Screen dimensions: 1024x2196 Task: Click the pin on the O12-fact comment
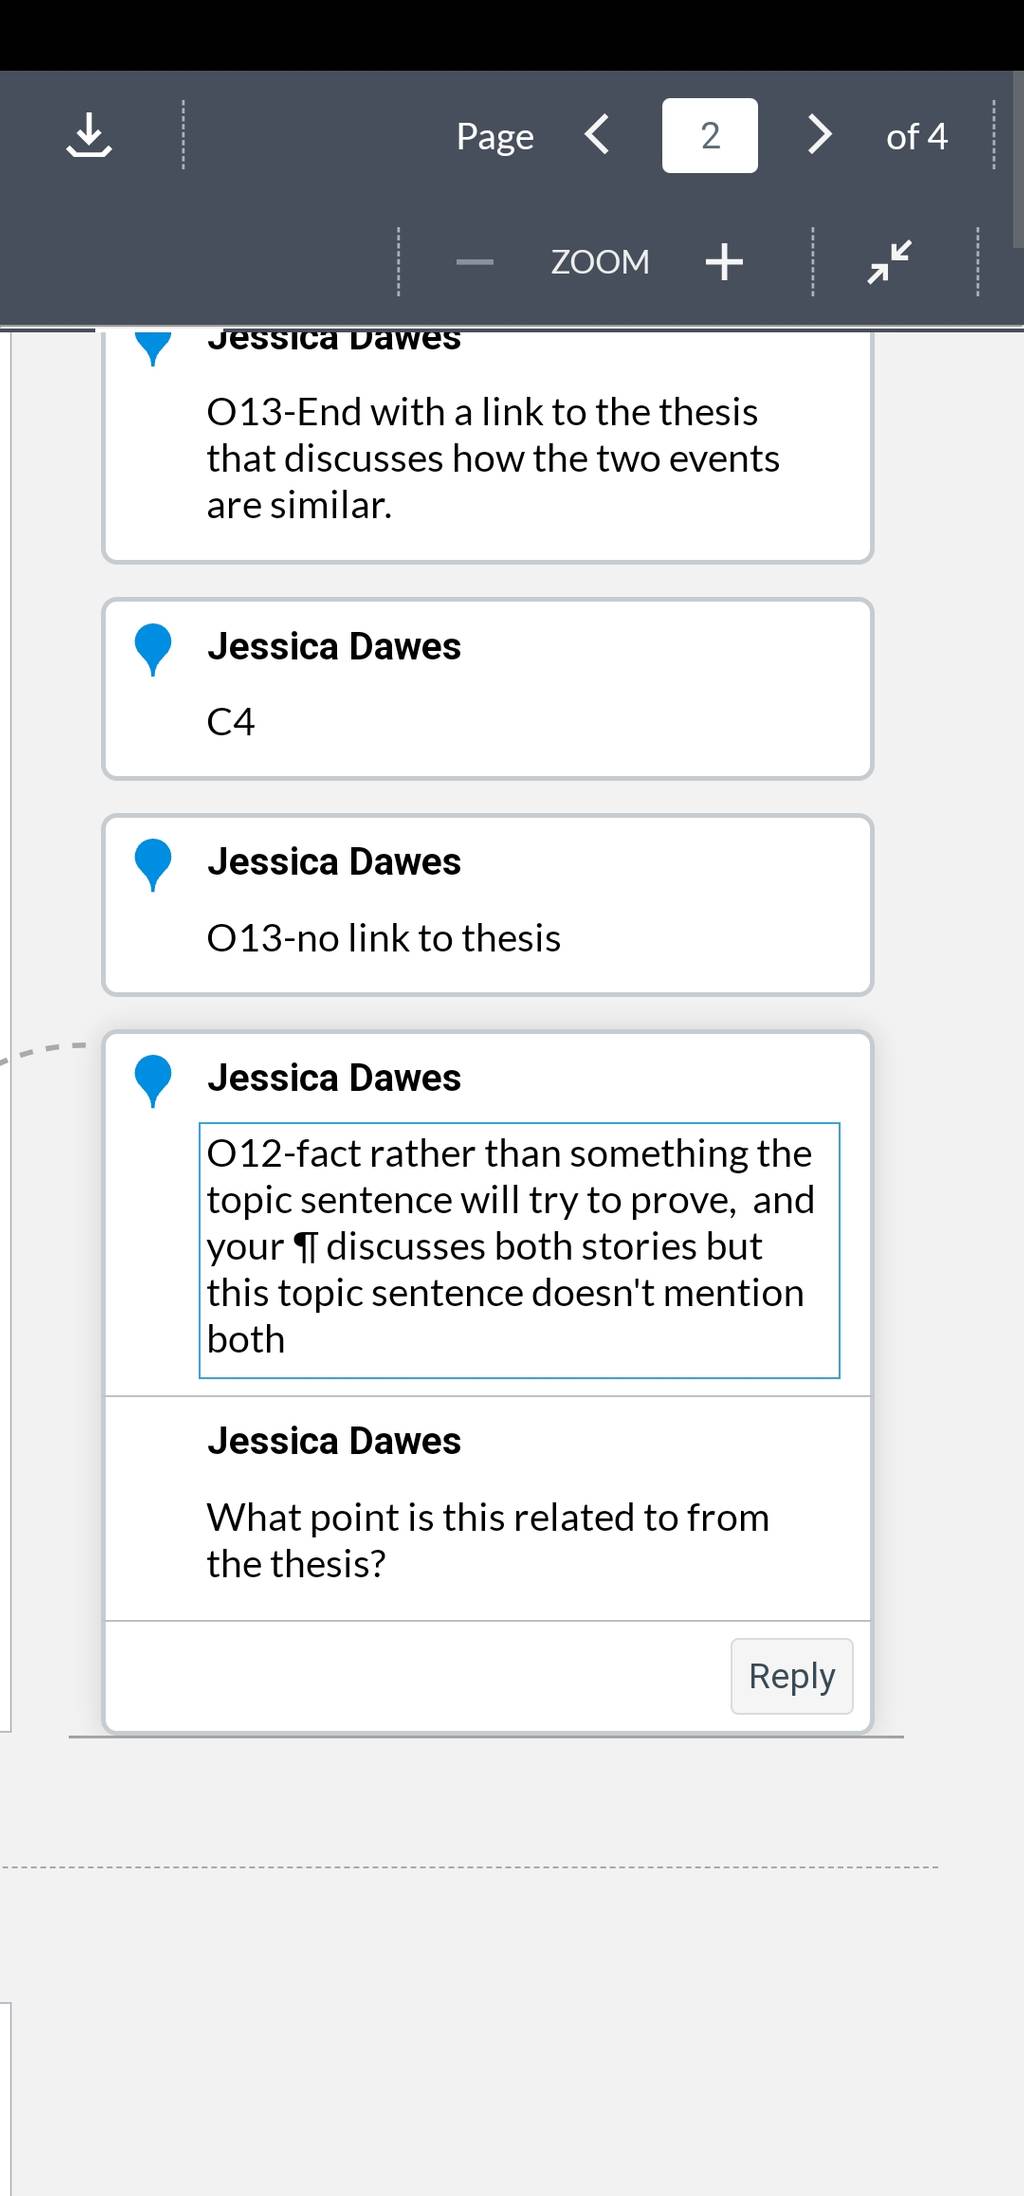tap(153, 1081)
